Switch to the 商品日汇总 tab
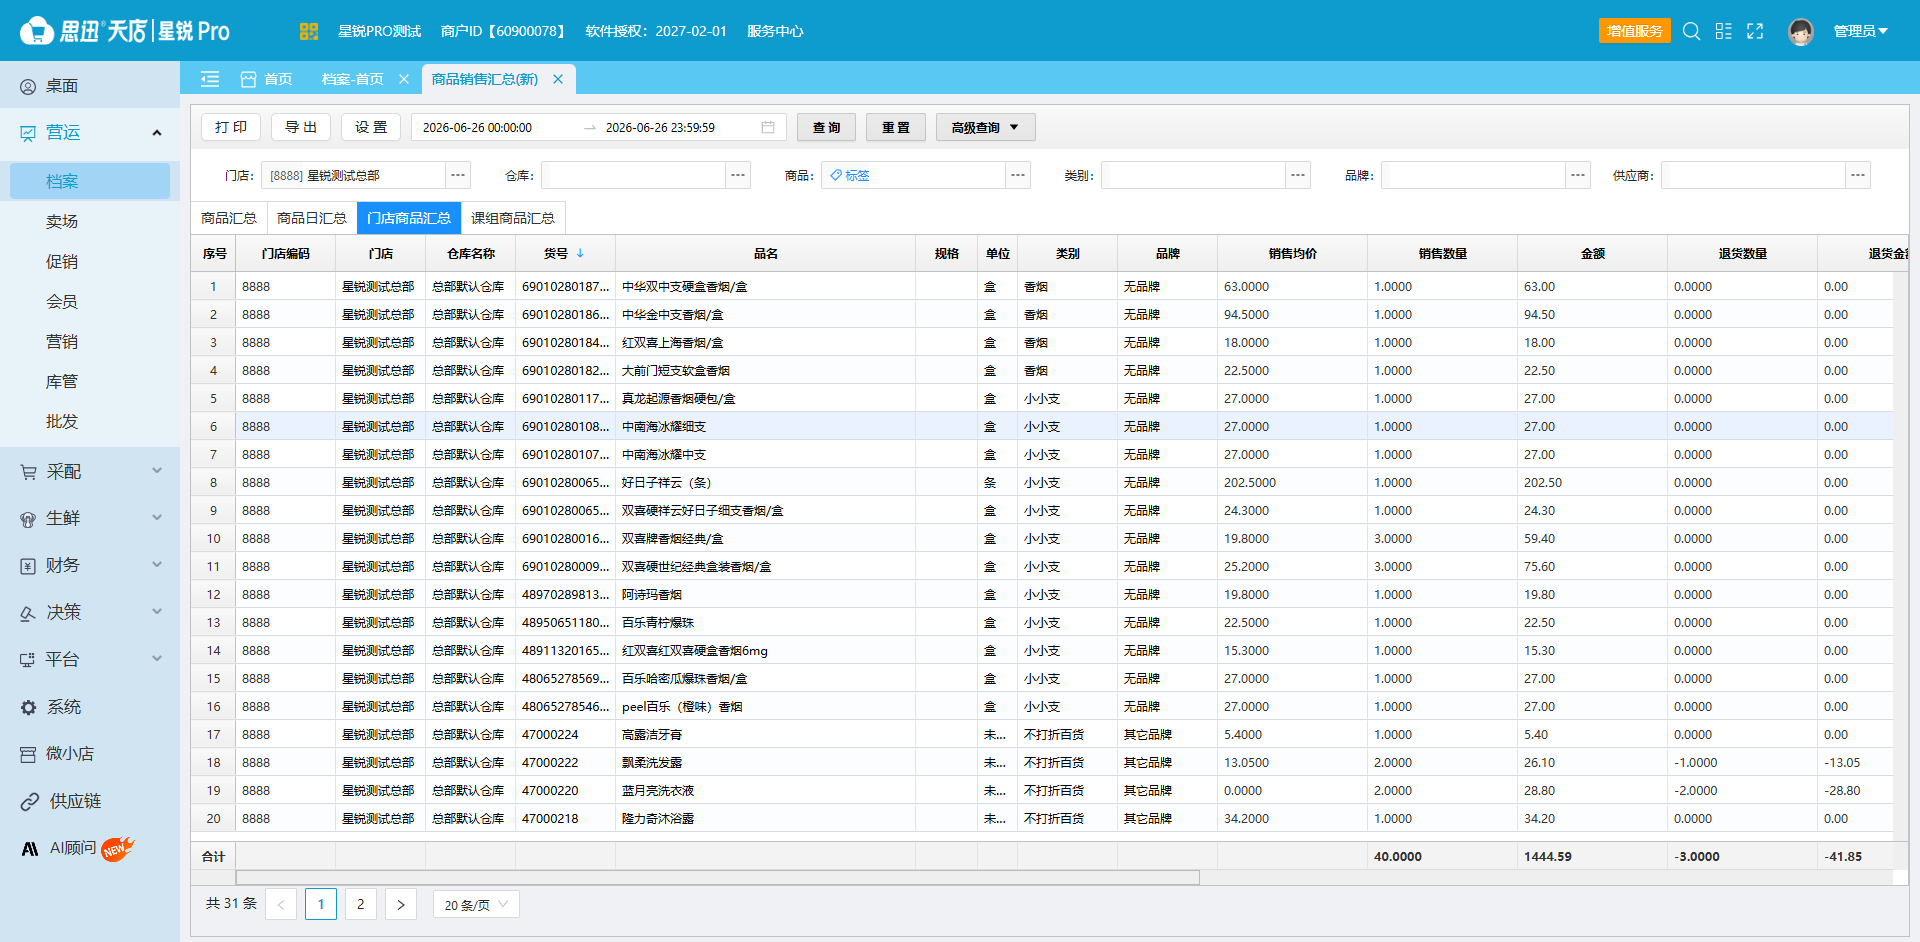 (x=312, y=218)
